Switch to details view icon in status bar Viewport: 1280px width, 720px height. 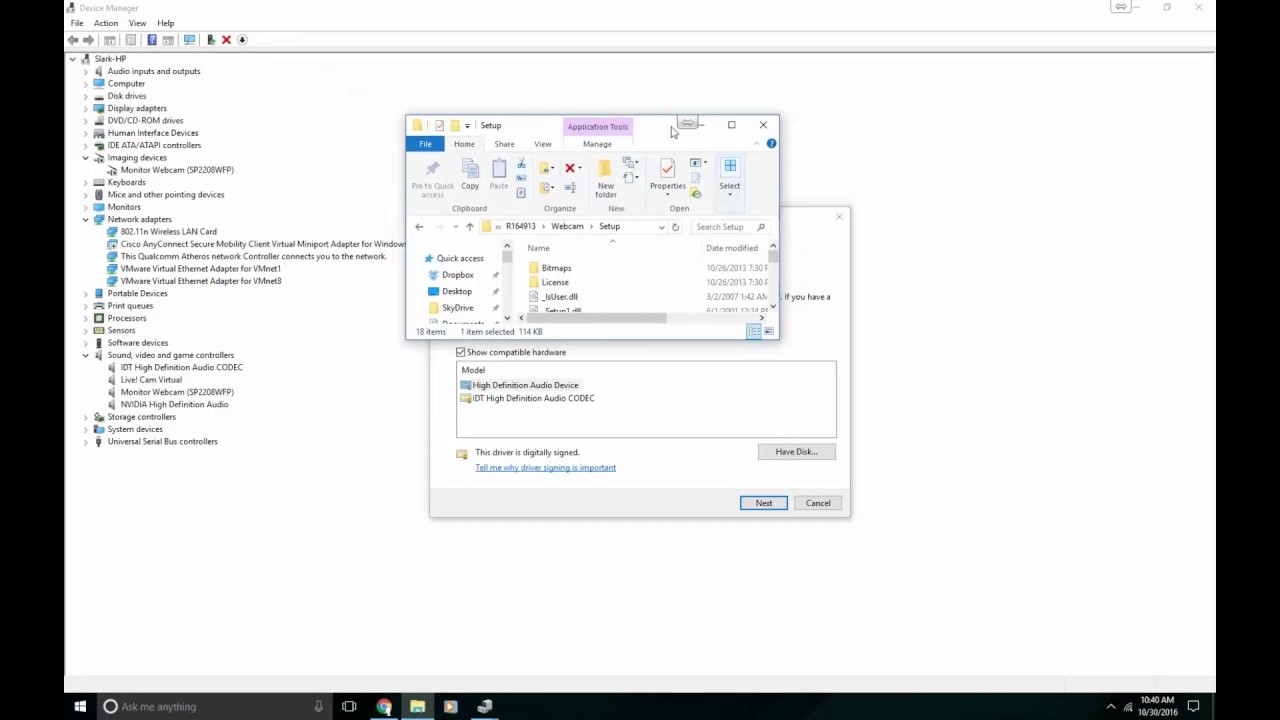pyautogui.click(x=754, y=331)
